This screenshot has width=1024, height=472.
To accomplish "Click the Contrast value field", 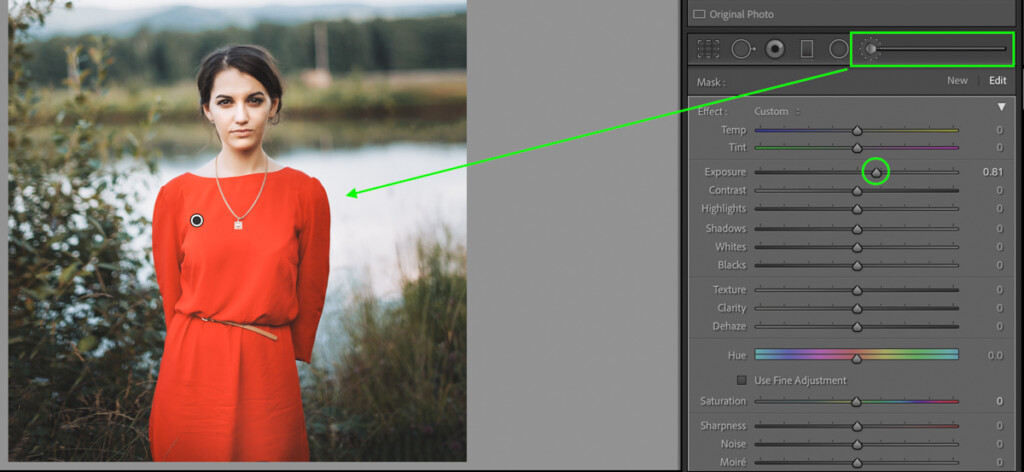I will [x=999, y=191].
